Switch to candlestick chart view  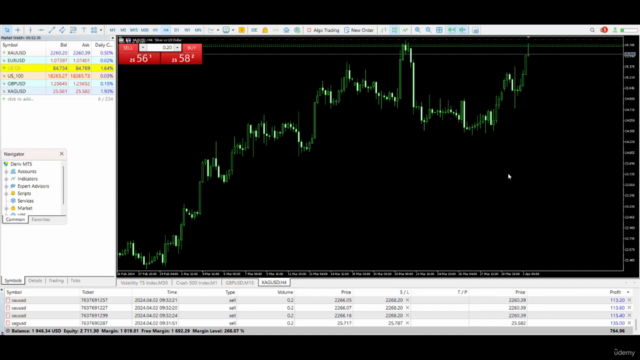tap(394, 30)
